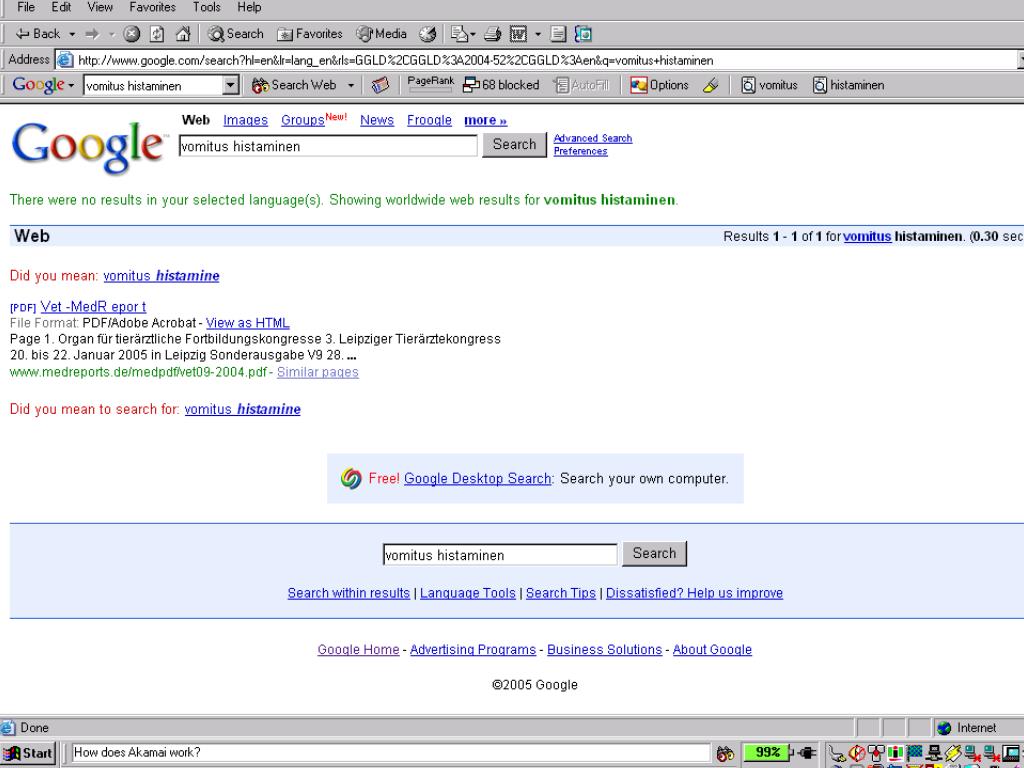Open the Search pane toolbar button
This screenshot has height=768, width=1024.
[x=236, y=34]
